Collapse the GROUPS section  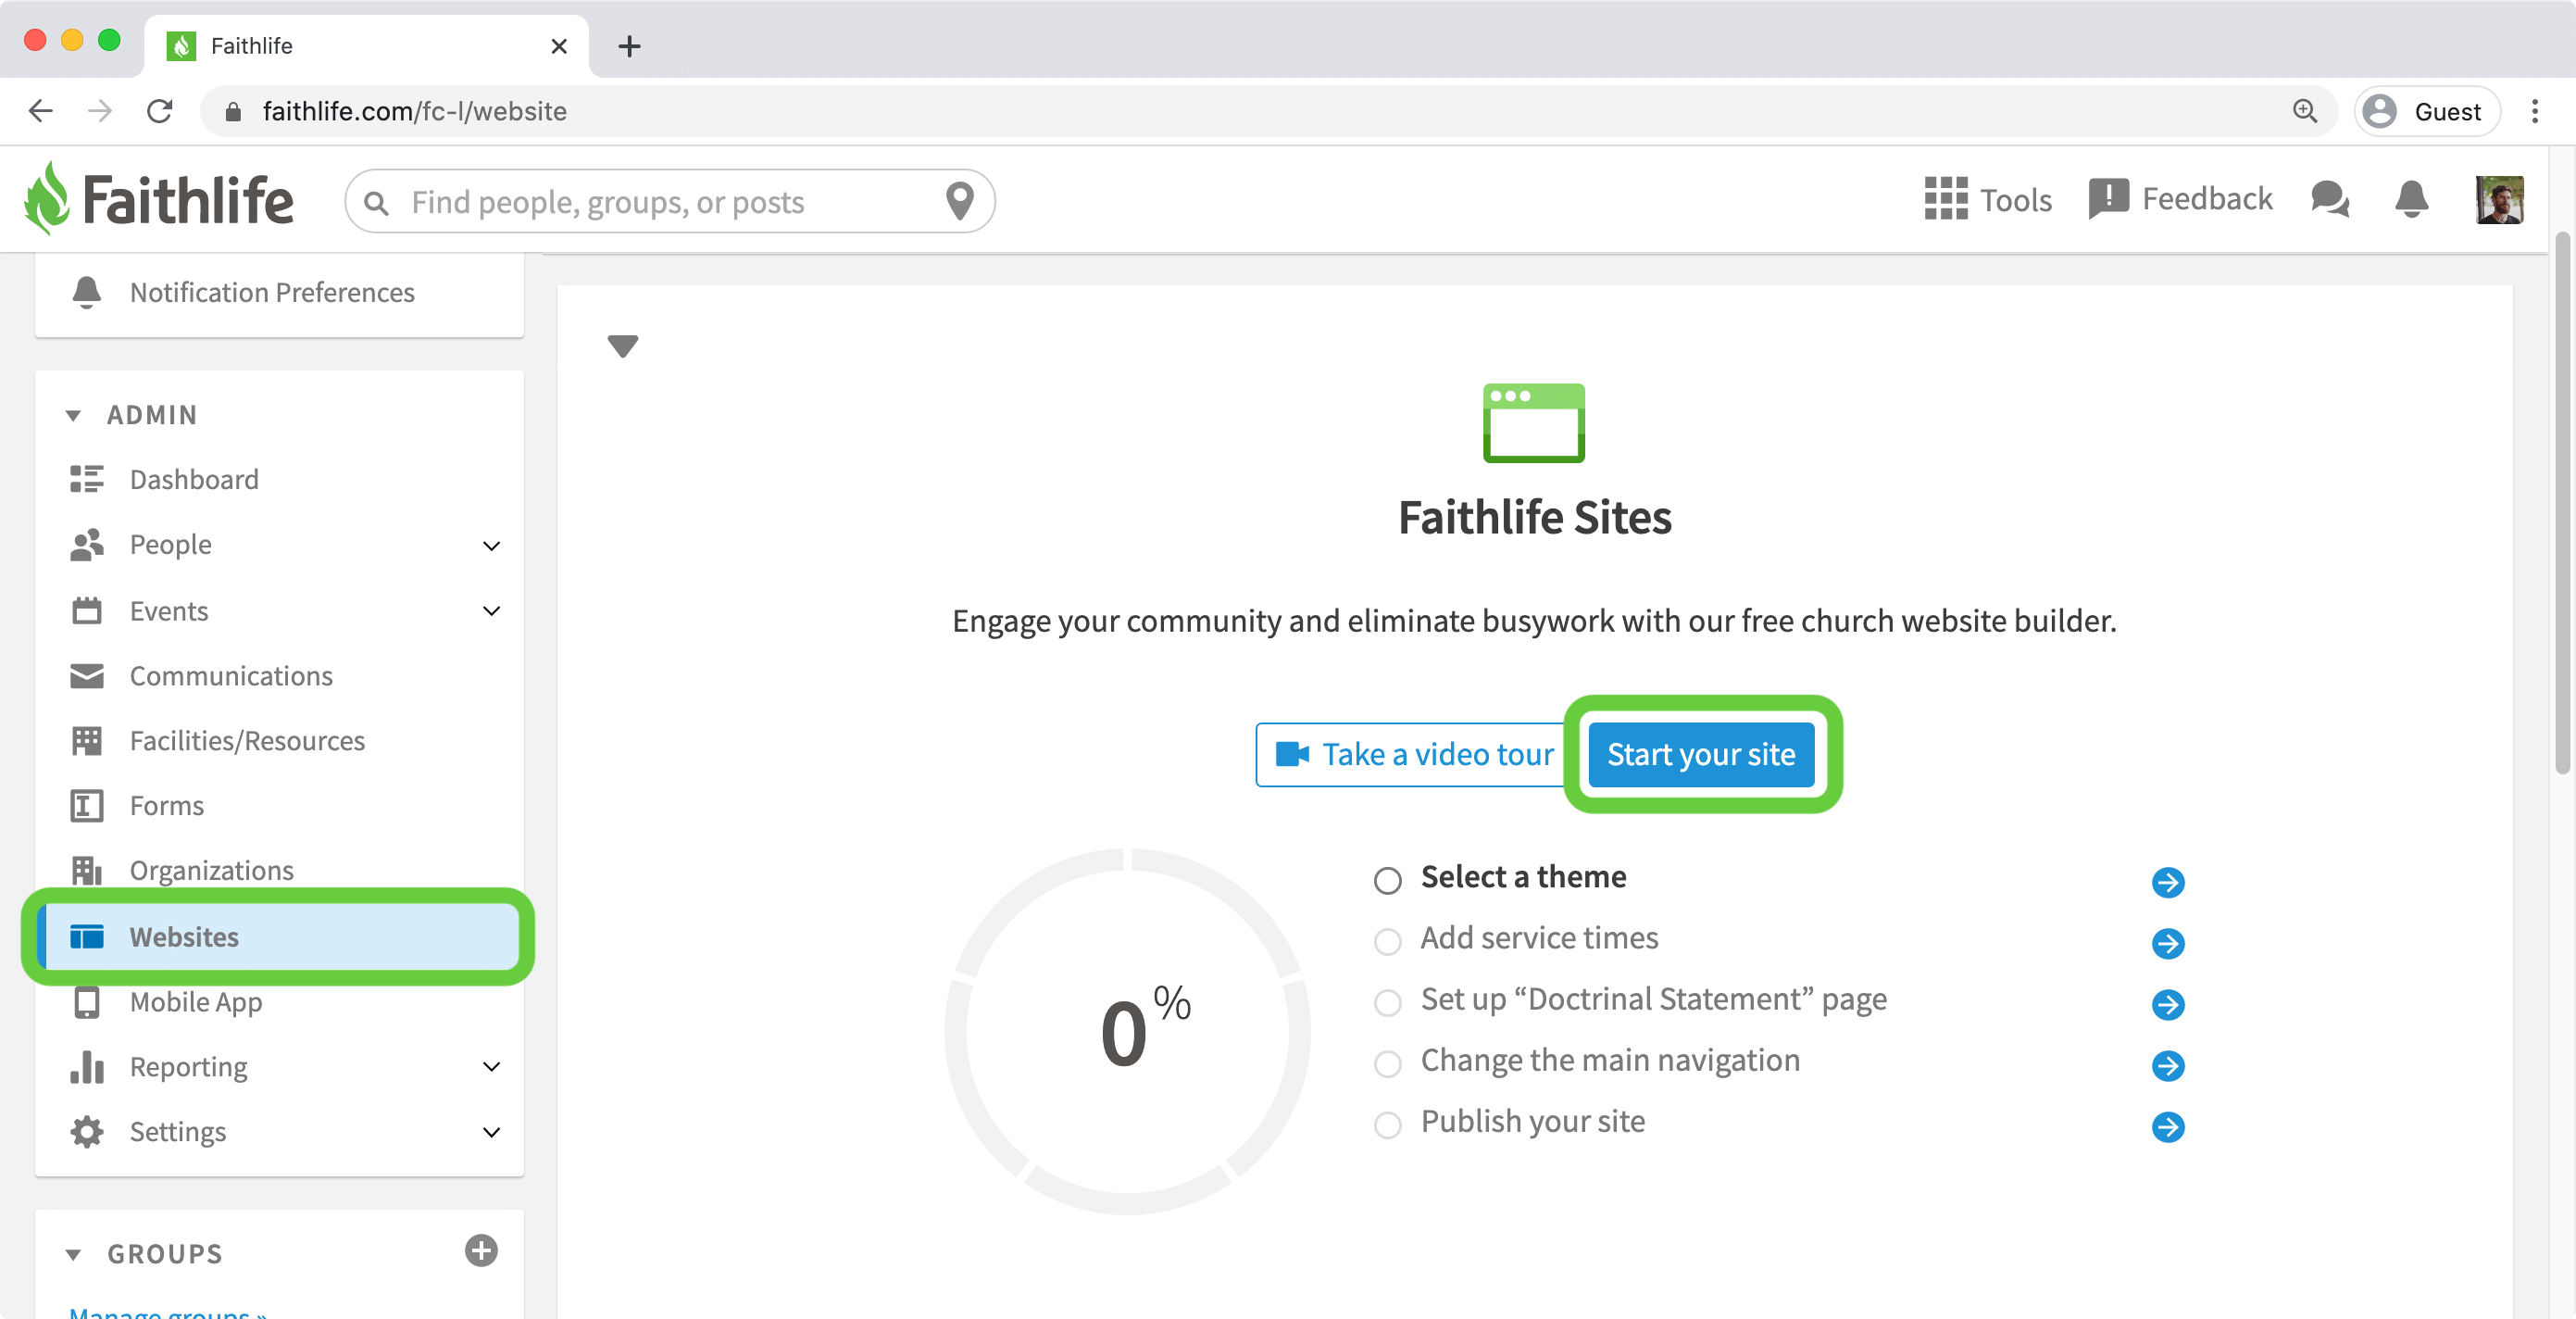(x=73, y=1254)
